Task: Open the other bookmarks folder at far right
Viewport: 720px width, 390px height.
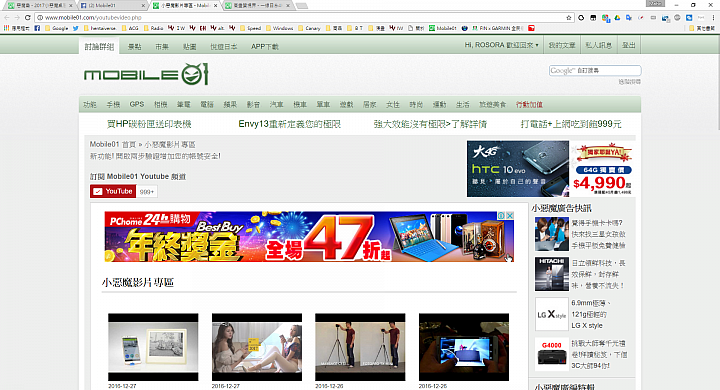Action: point(702,28)
